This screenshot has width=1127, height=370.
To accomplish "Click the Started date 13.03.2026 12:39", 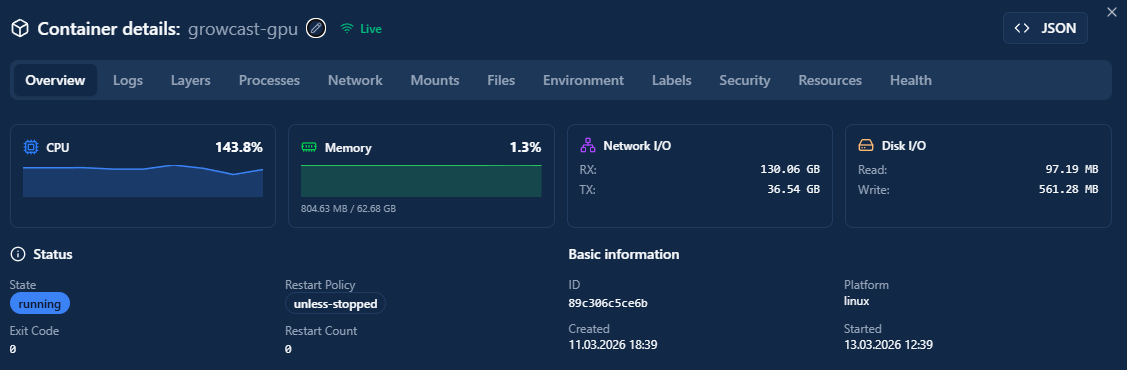I will (x=888, y=345).
